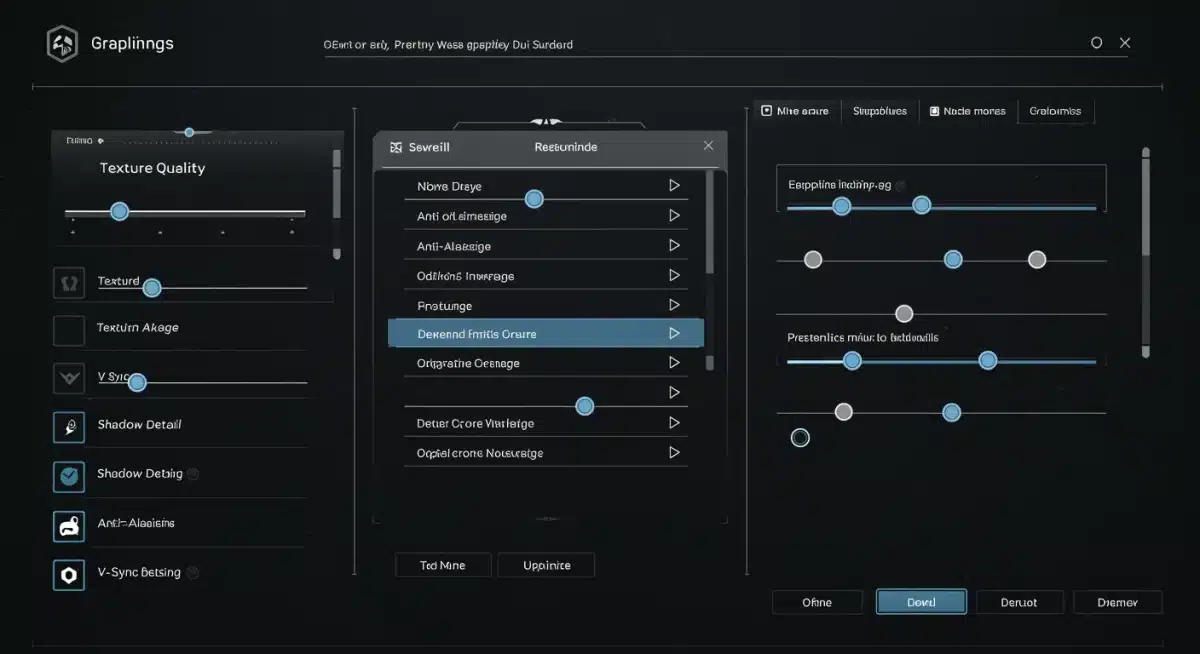Click the Graplinngs app logo icon

pyautogui.click(x=62, y=43)
